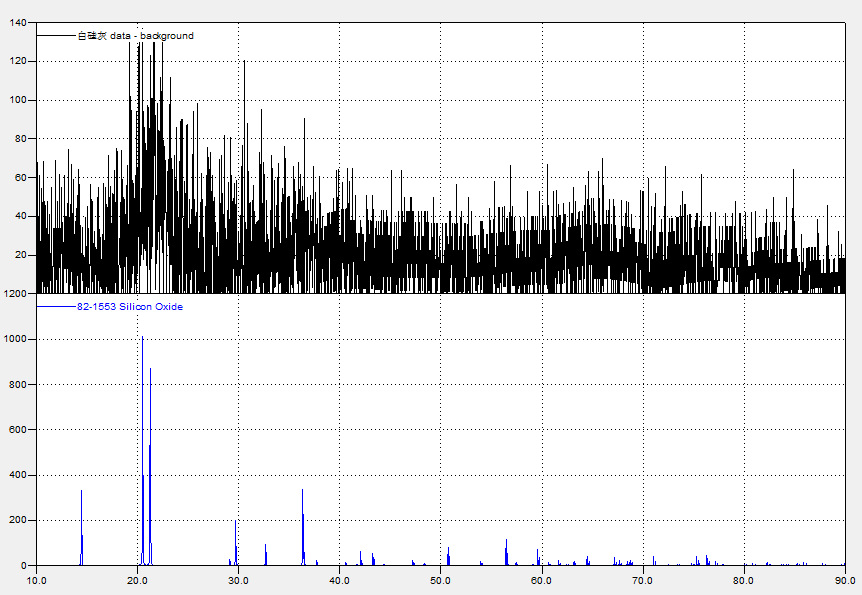Click the 400 label on the lower y-axis
The width and height of the screenshot is (862, 595).
(x=18, y=475)
